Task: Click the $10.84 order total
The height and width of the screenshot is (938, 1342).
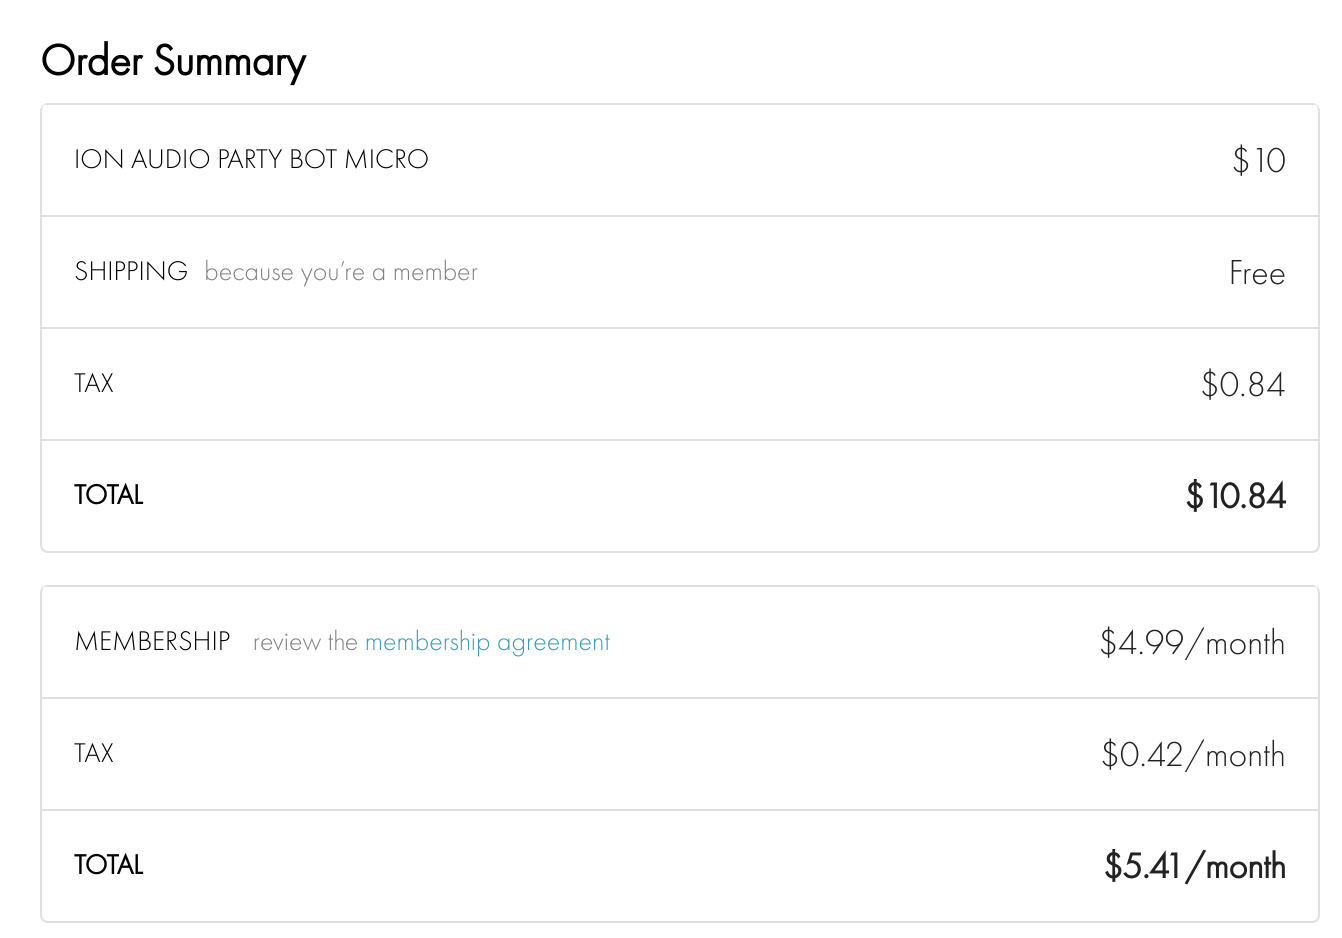Action: coord(1235,495)
